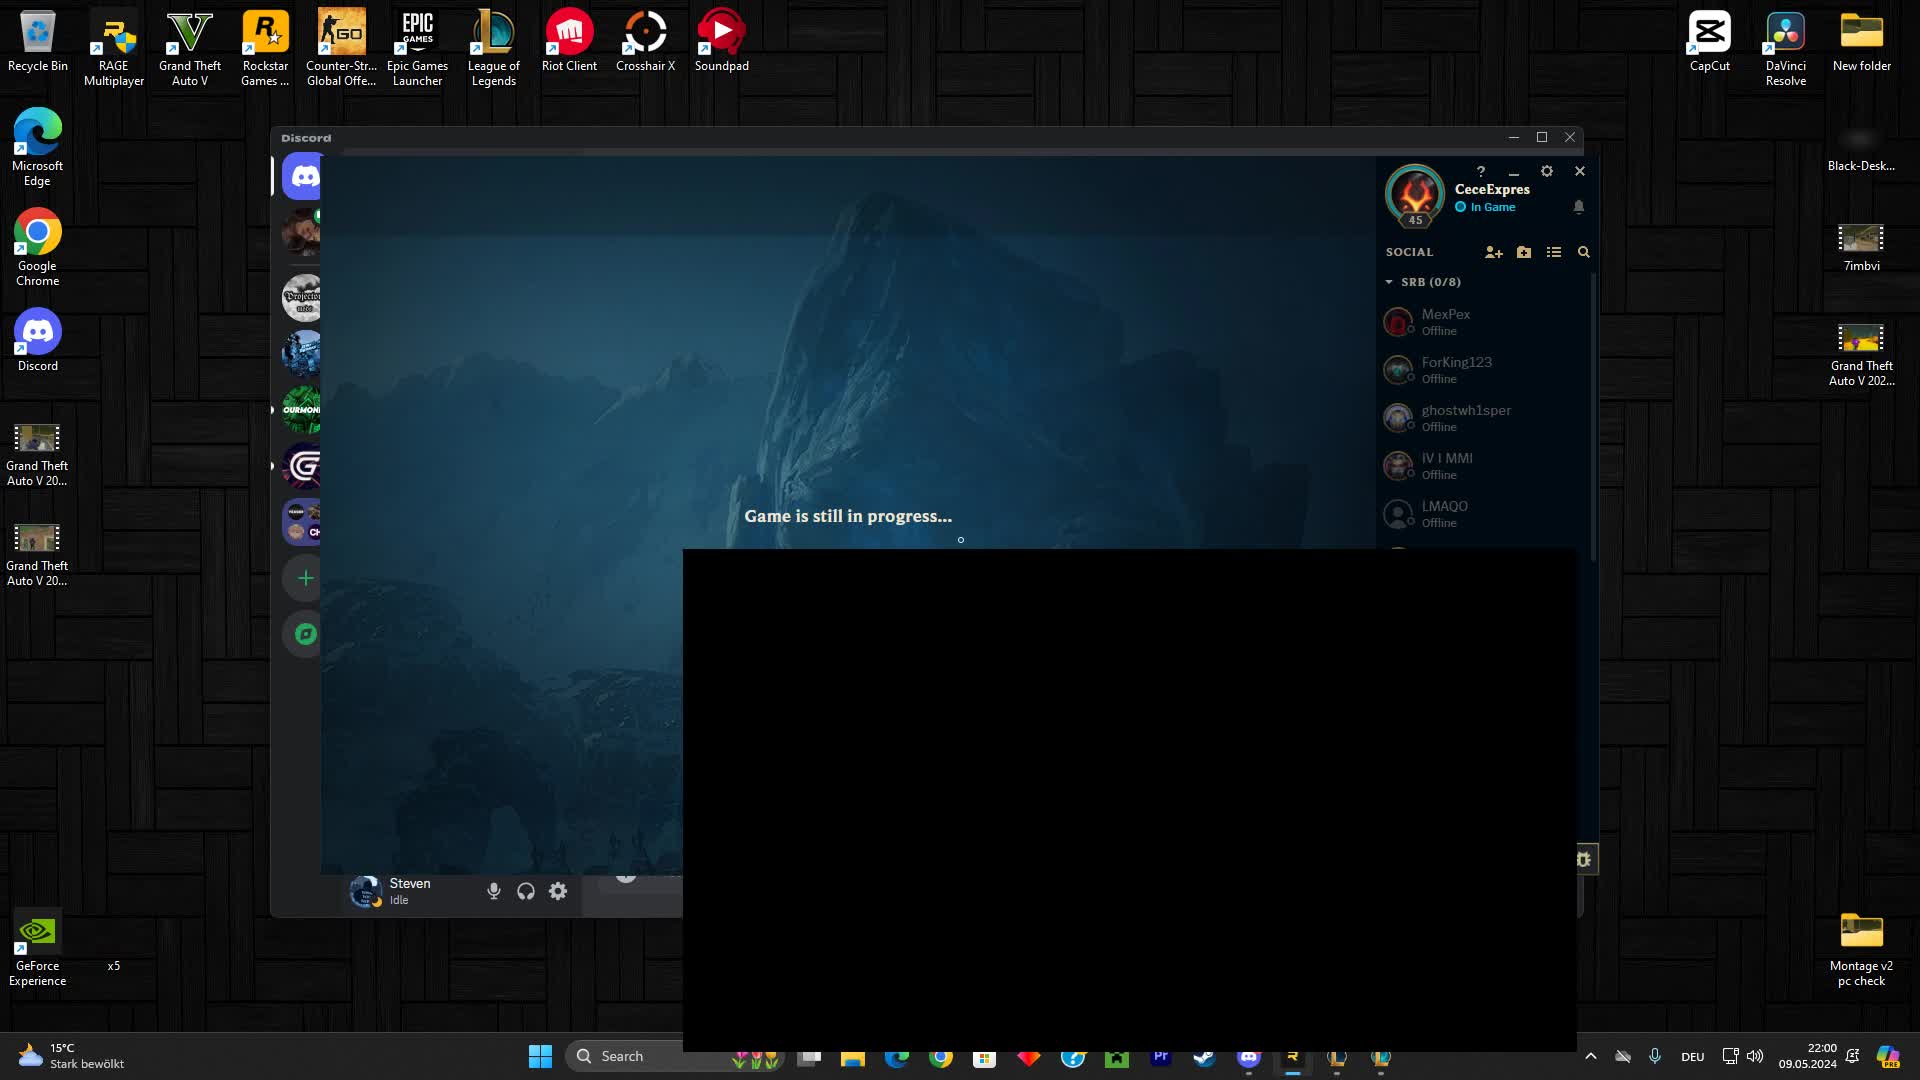Screen dimensions: 1920x1080
Task: Select friend ghostwh1sper in the list
Action: (1466, 418)
